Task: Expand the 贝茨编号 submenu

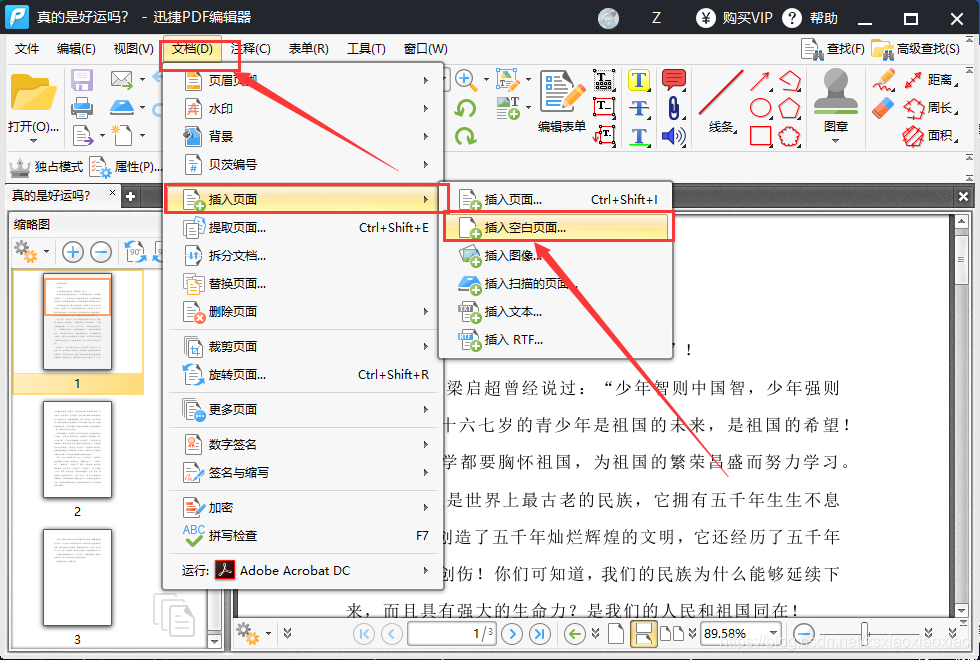Action: pyautogui.click(x=303, y=164)
